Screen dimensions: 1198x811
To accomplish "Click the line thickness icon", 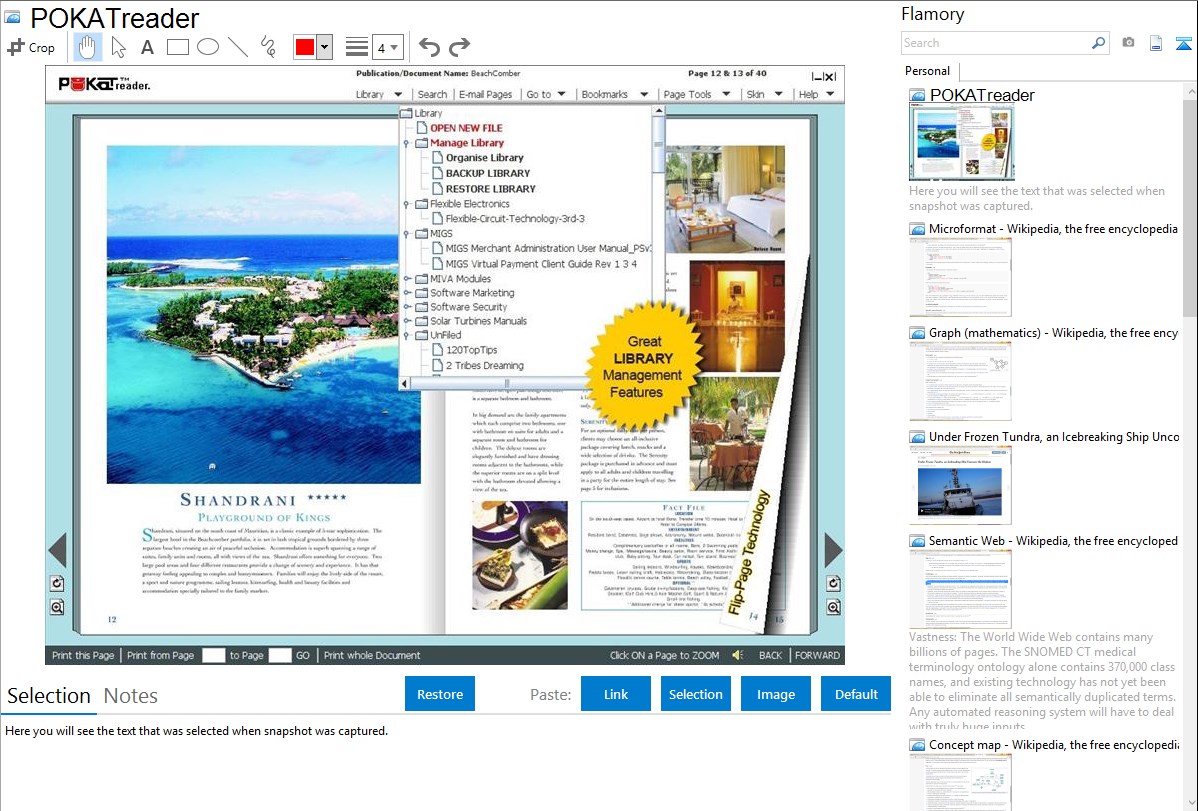I will tap(357, 47).
